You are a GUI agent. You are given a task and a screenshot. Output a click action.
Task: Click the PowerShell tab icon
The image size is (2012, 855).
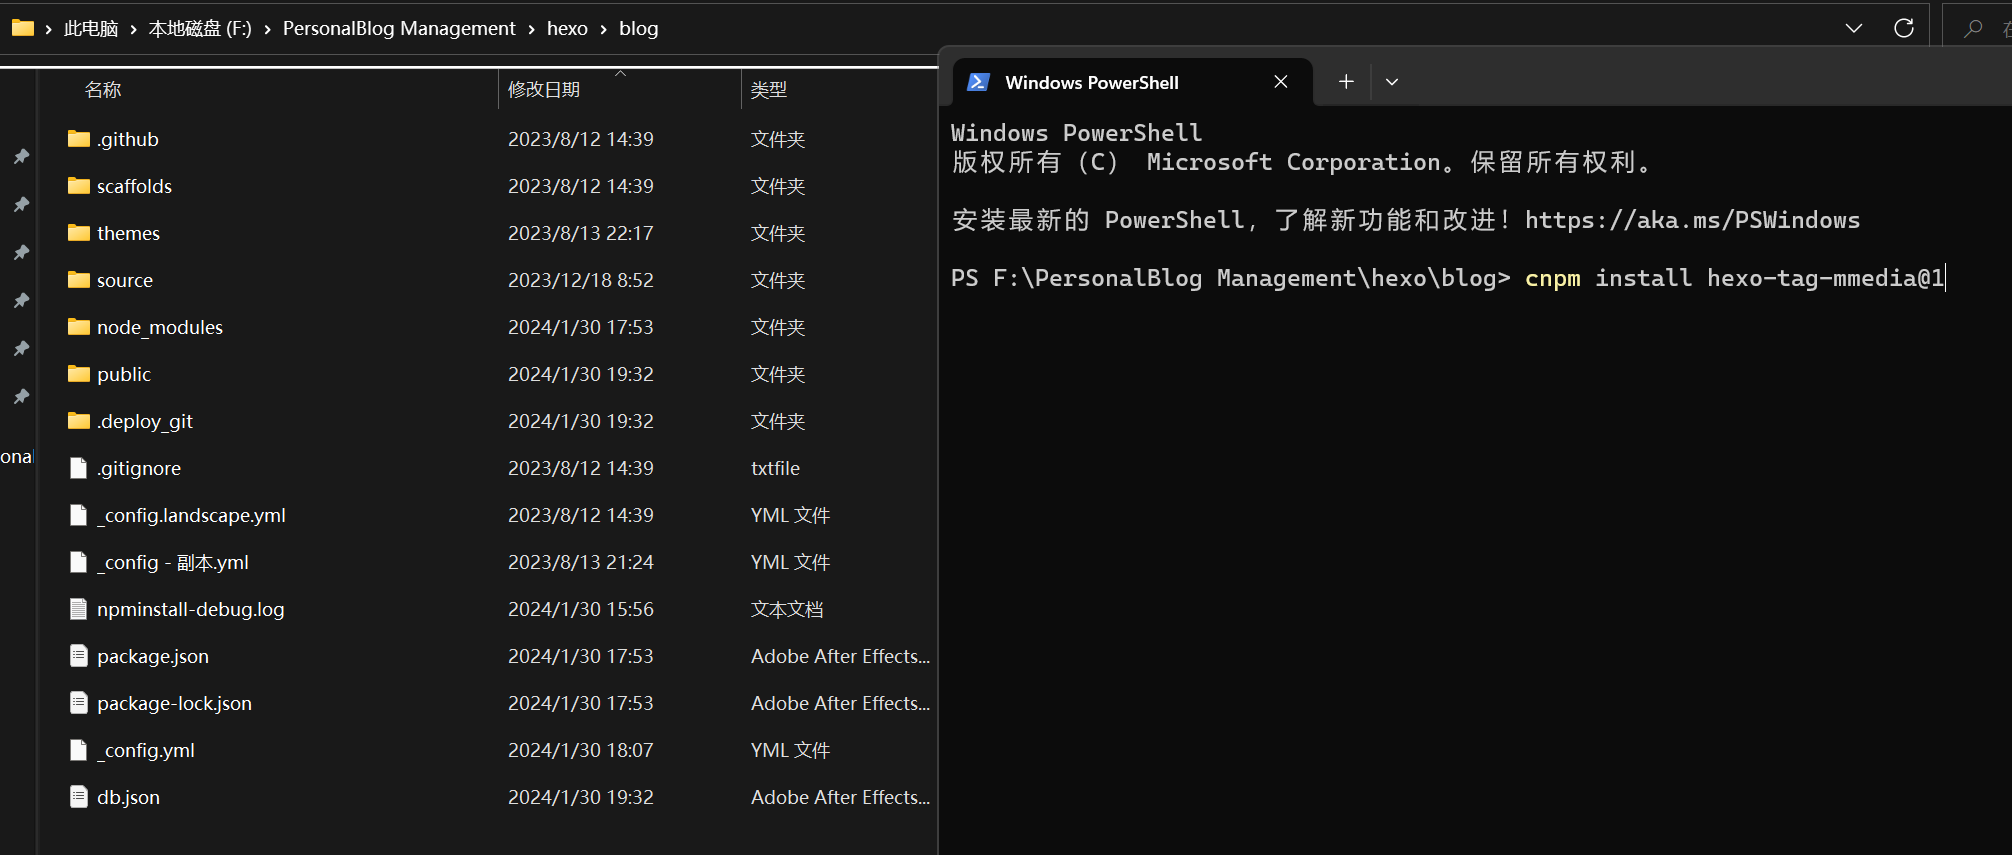click(x=979, y=82)
